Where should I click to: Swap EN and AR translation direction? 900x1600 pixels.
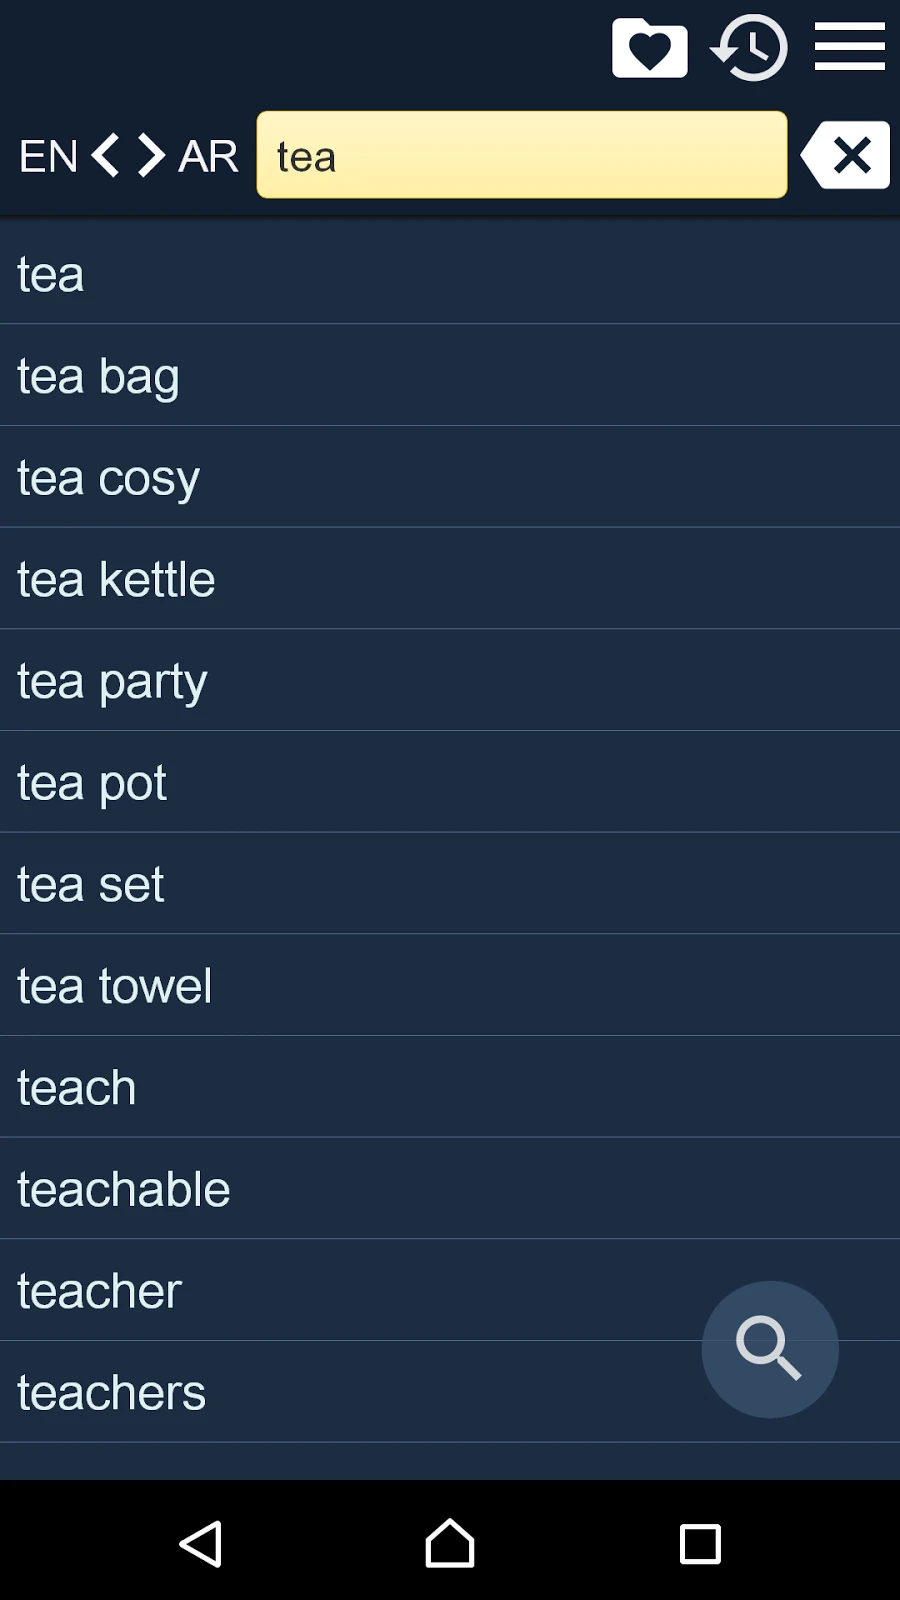point(128,156)
